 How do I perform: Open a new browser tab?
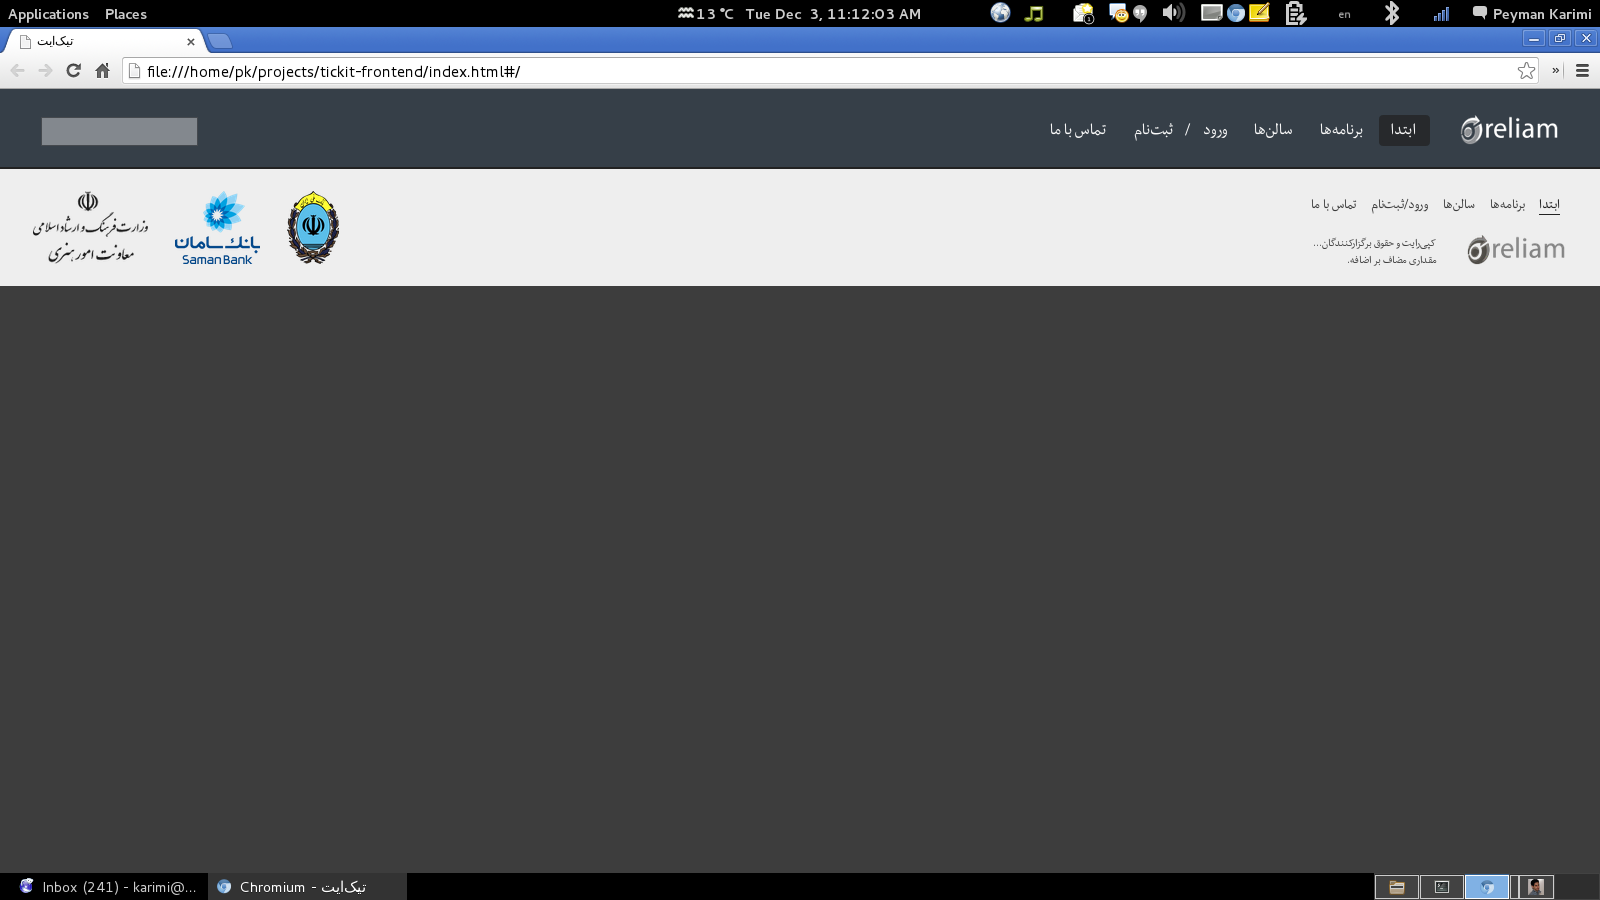click(x=220, y=41)
